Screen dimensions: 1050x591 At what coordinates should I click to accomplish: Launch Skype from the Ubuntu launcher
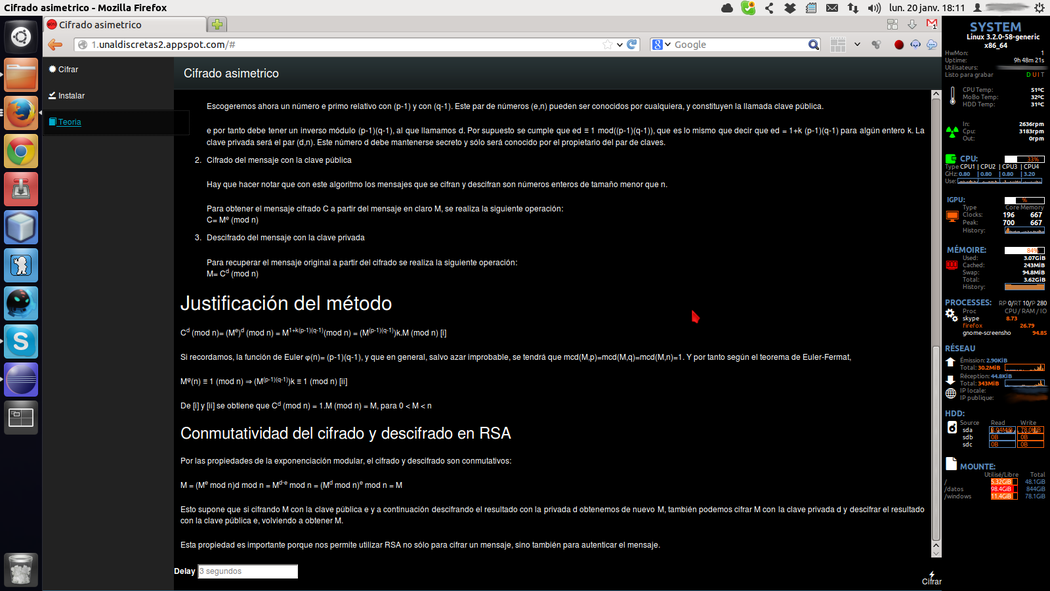[21, 341]
